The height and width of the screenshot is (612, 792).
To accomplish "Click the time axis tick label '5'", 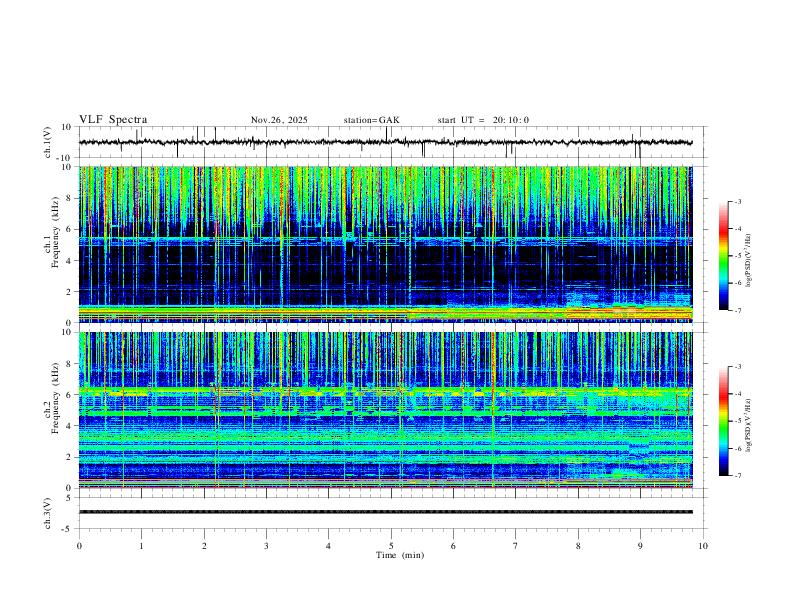I will click(x=391, y=546).
